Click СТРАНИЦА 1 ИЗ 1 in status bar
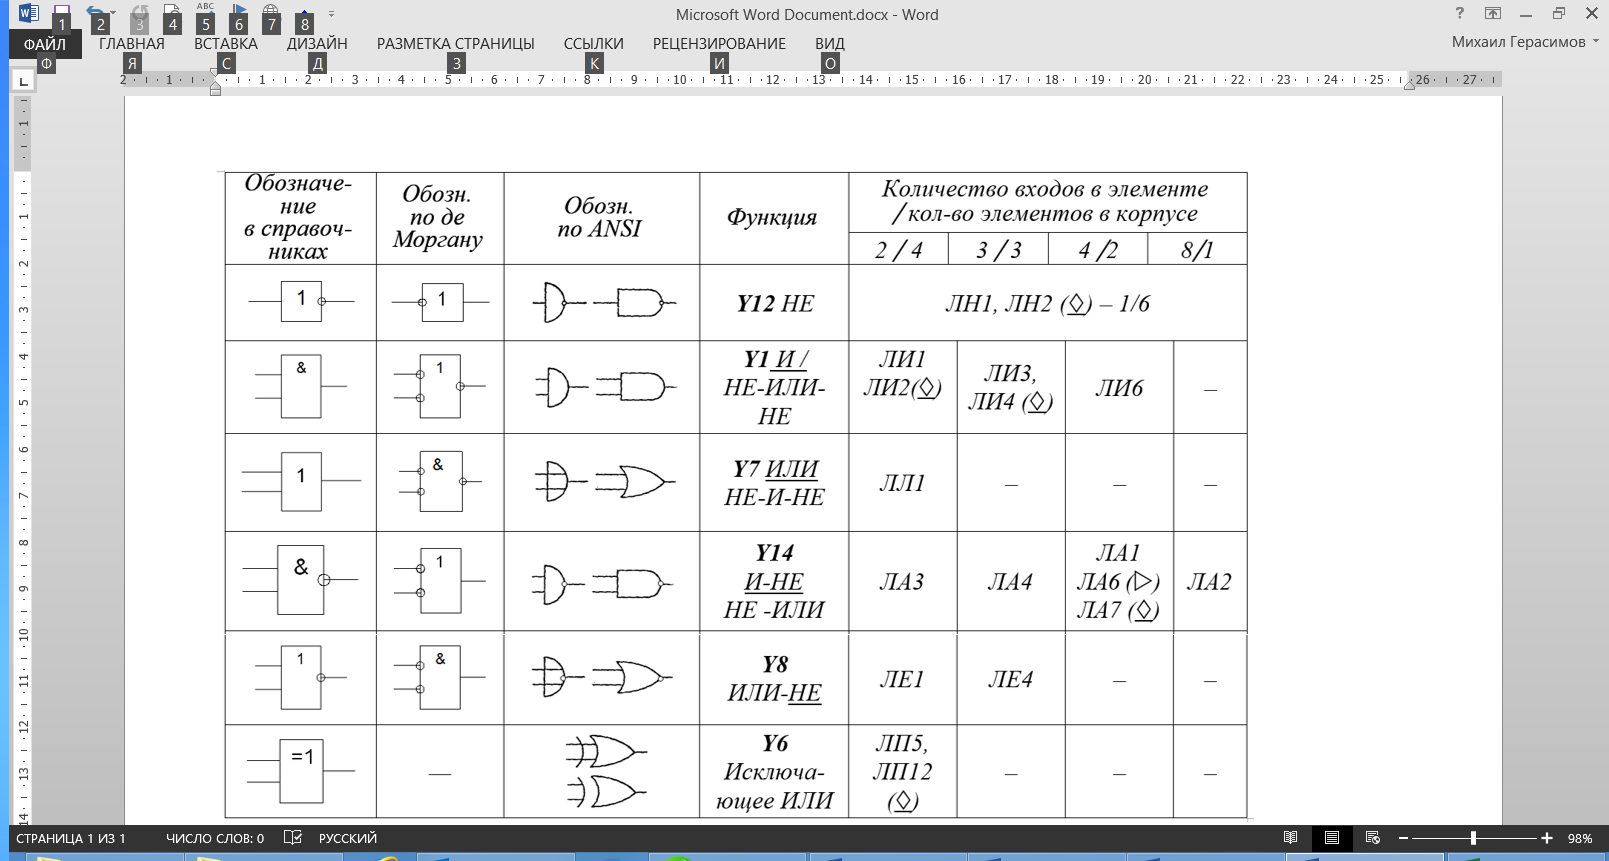The image size is (1609, 861). 70,838
